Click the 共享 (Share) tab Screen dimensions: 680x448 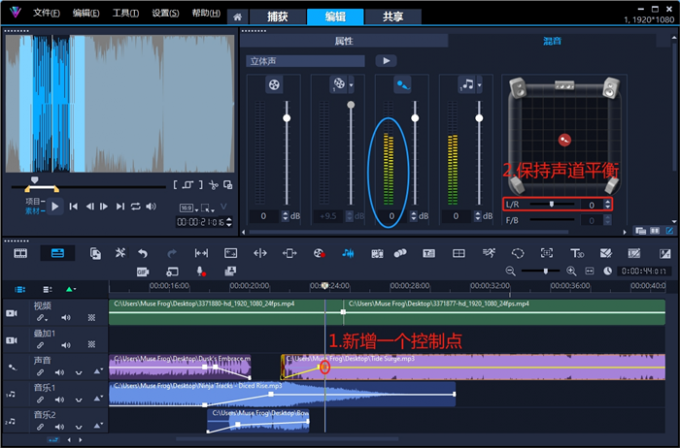point(395,16)
